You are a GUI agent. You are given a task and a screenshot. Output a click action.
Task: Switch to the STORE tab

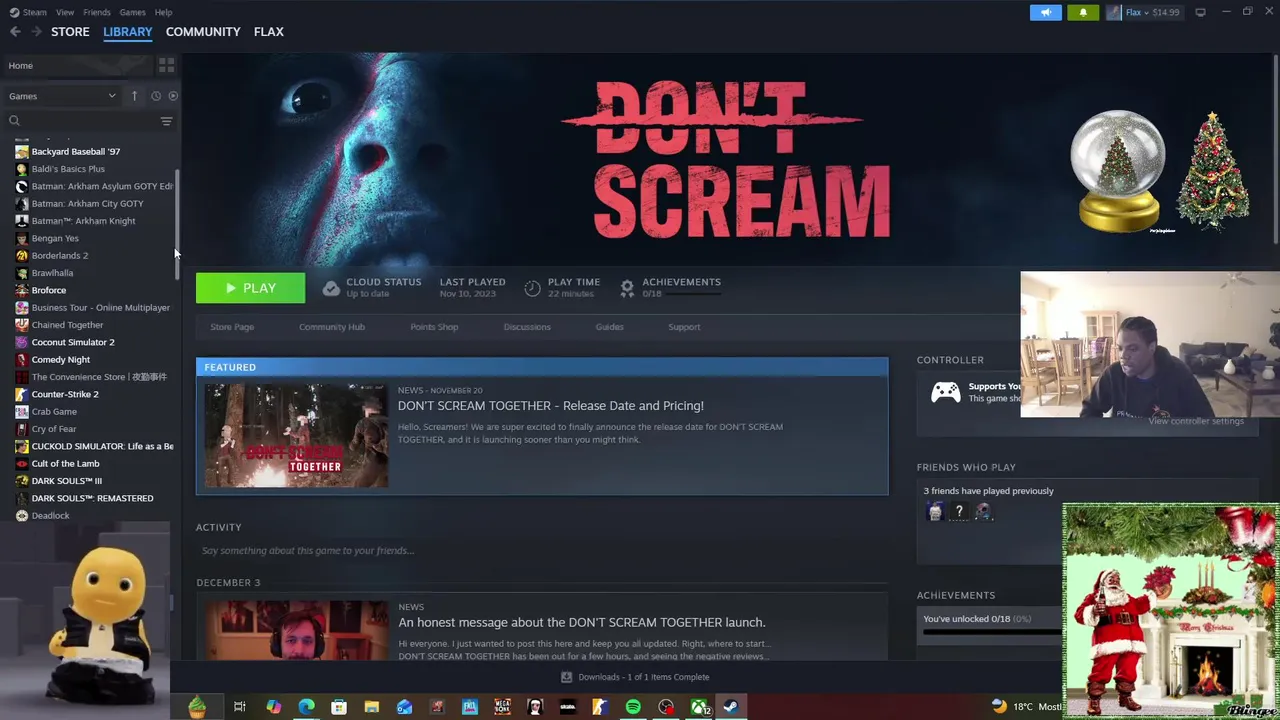click(70, 32)
